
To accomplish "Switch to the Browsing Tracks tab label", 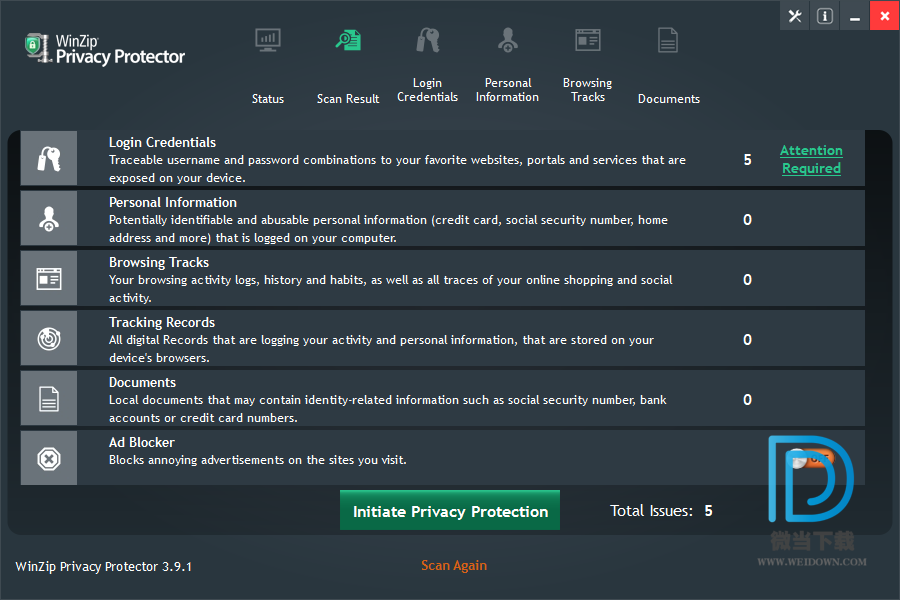I will [588, 90].
